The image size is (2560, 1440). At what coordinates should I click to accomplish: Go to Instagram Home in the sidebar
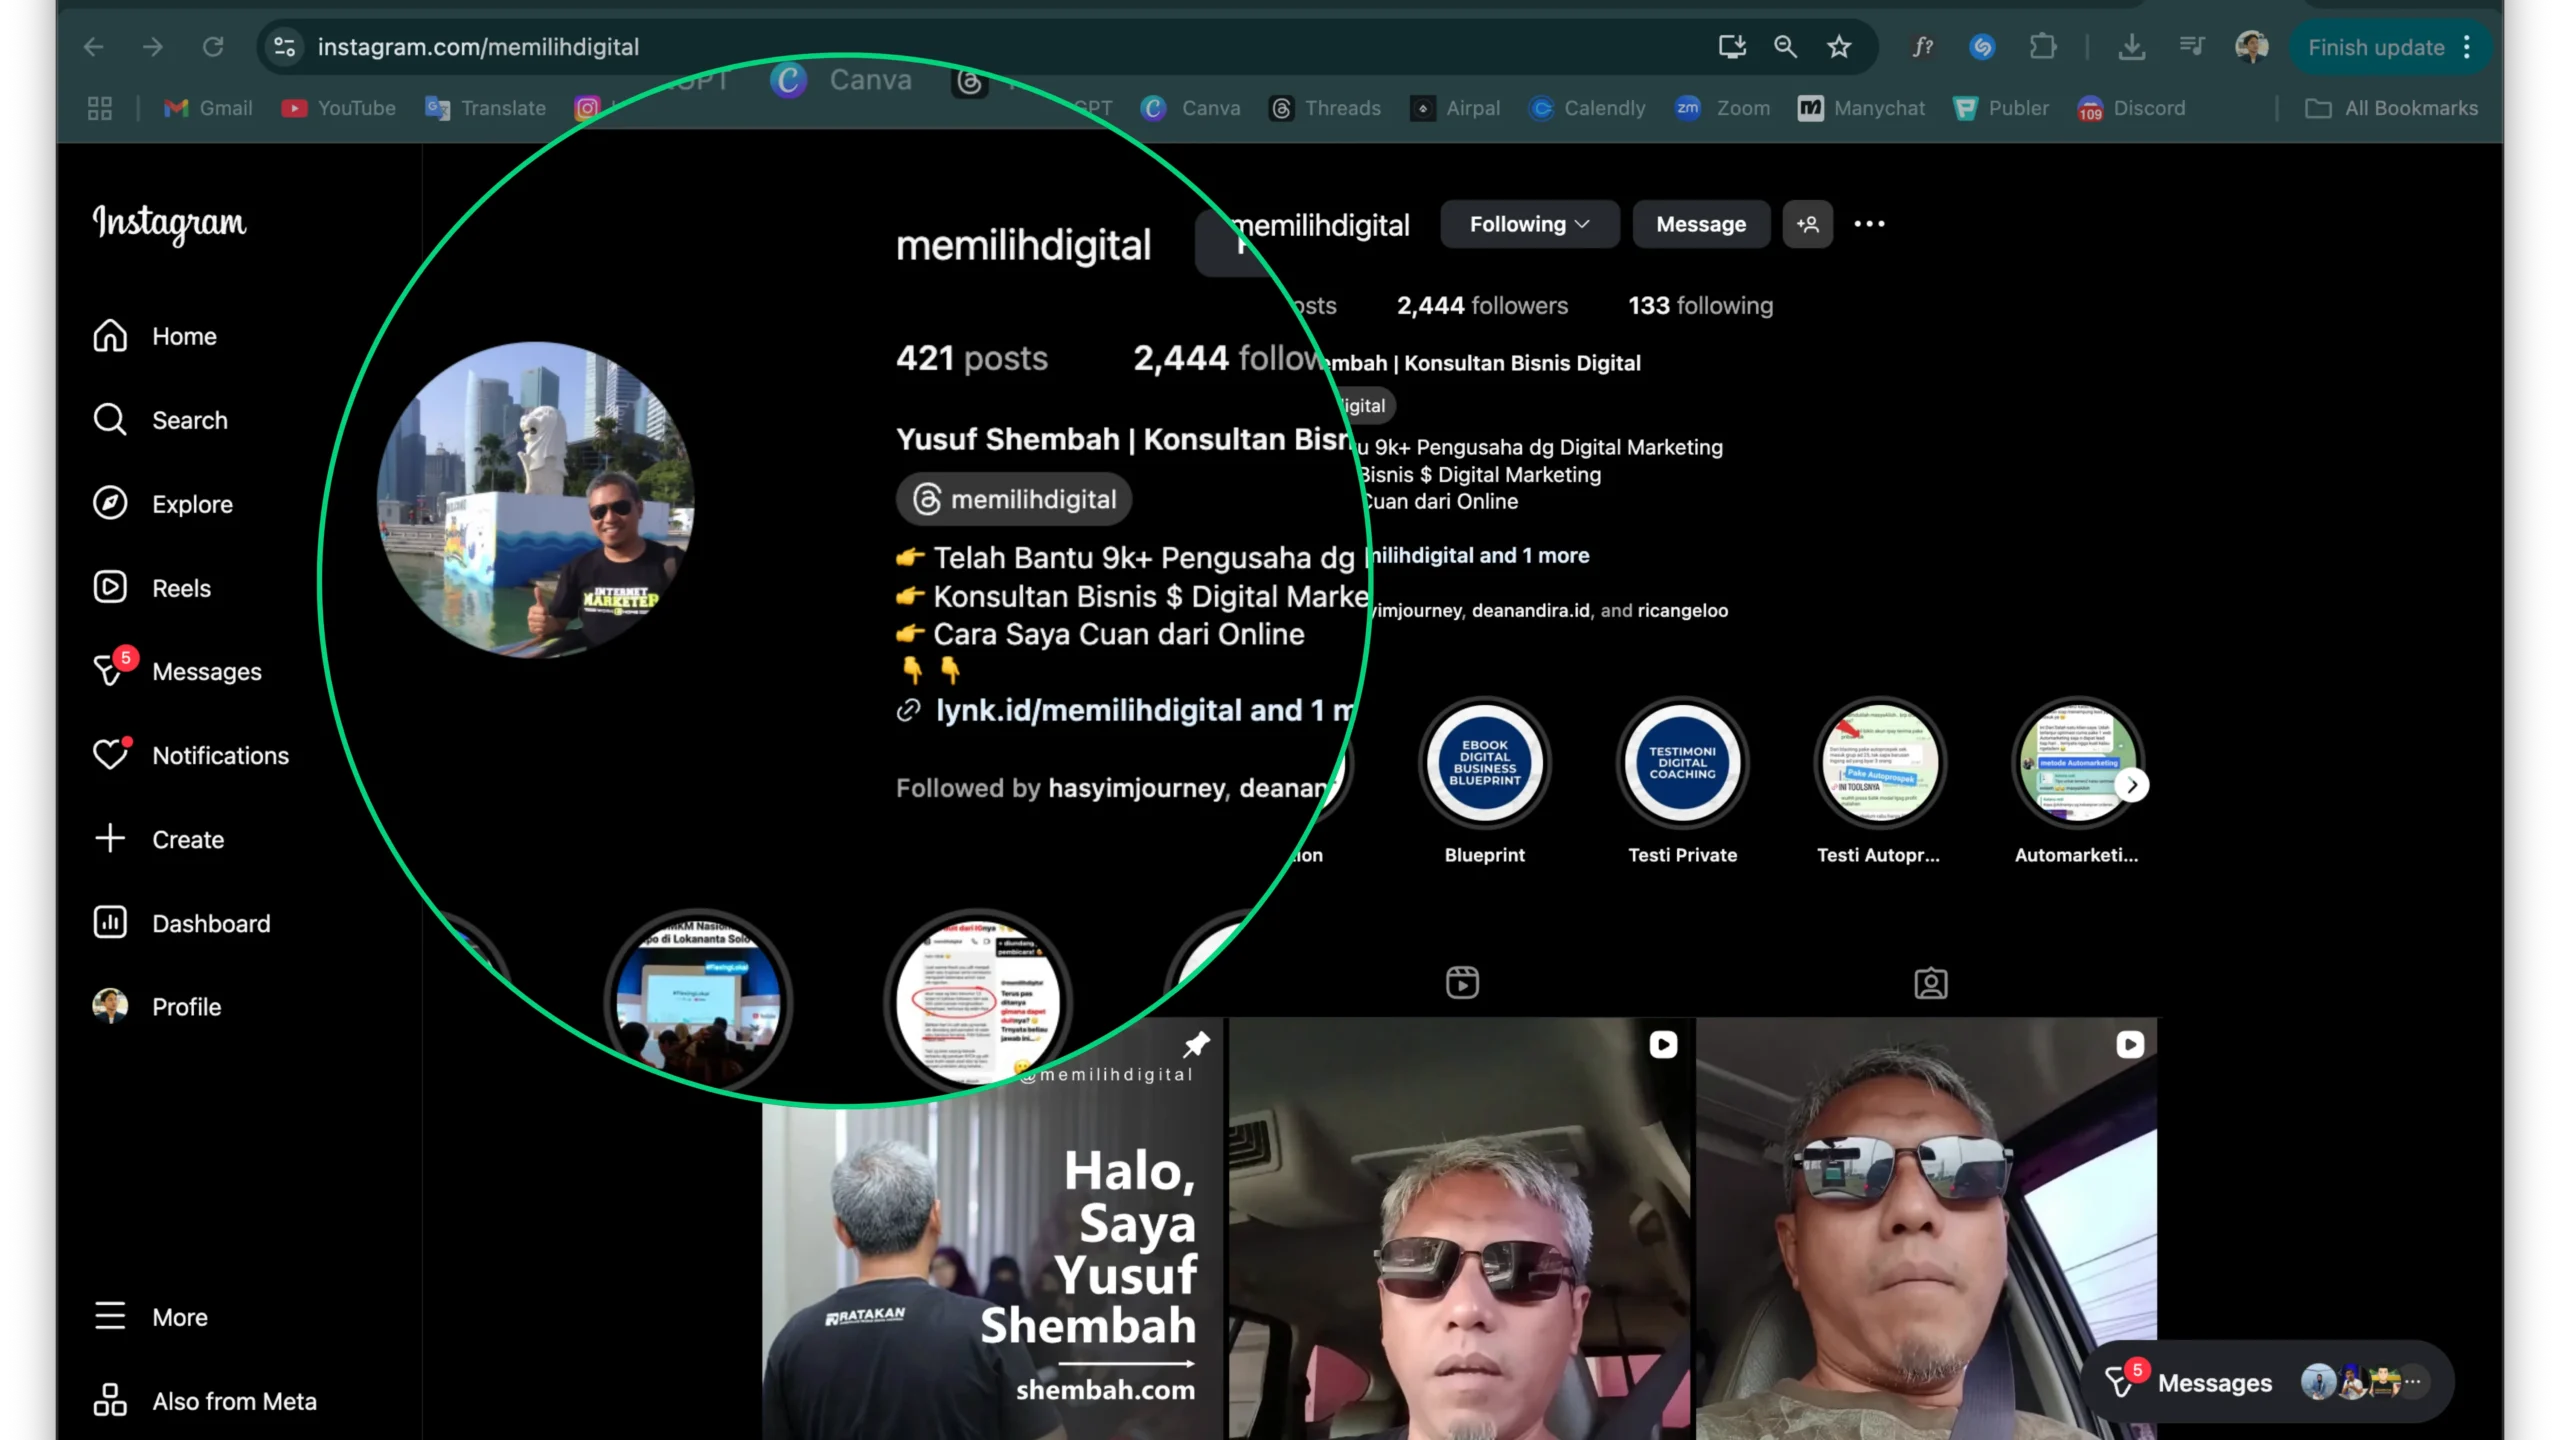coord(155,336)
